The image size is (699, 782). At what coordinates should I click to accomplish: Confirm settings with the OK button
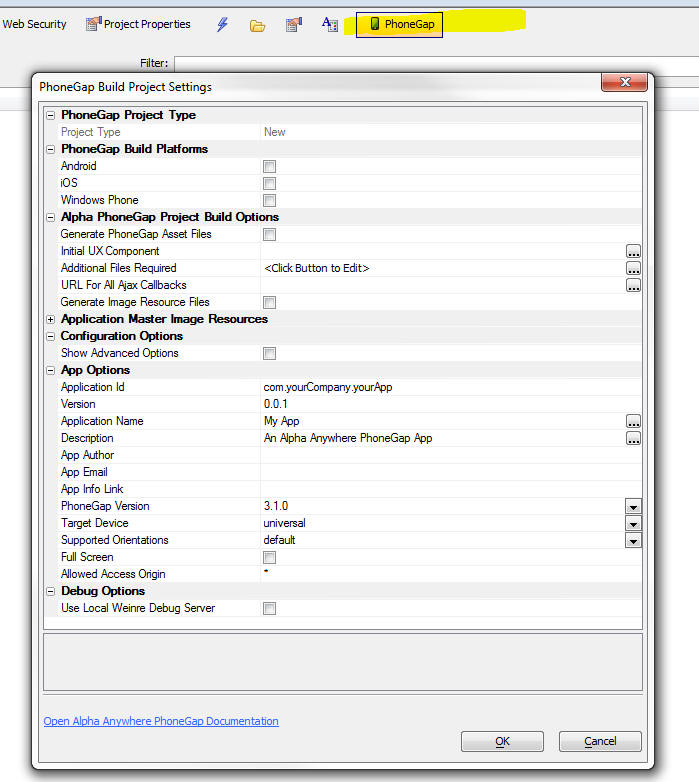pos(502,741)
